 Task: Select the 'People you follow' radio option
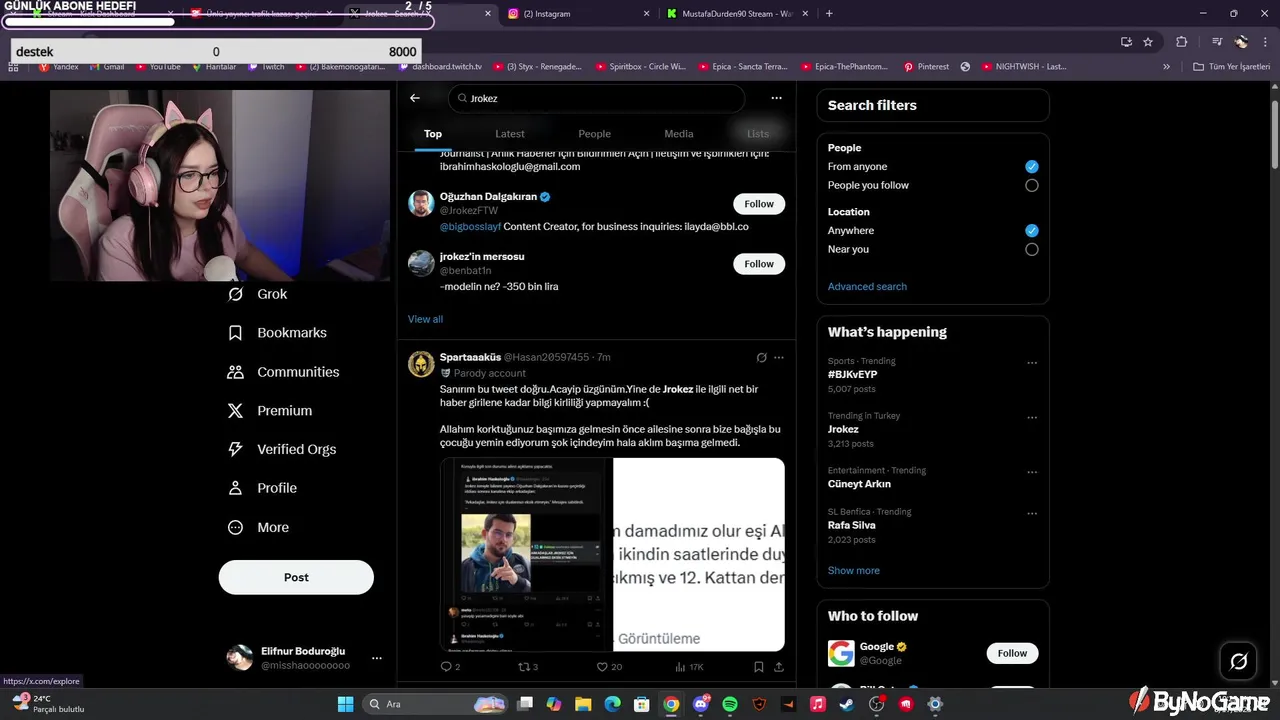(1032, 185)
